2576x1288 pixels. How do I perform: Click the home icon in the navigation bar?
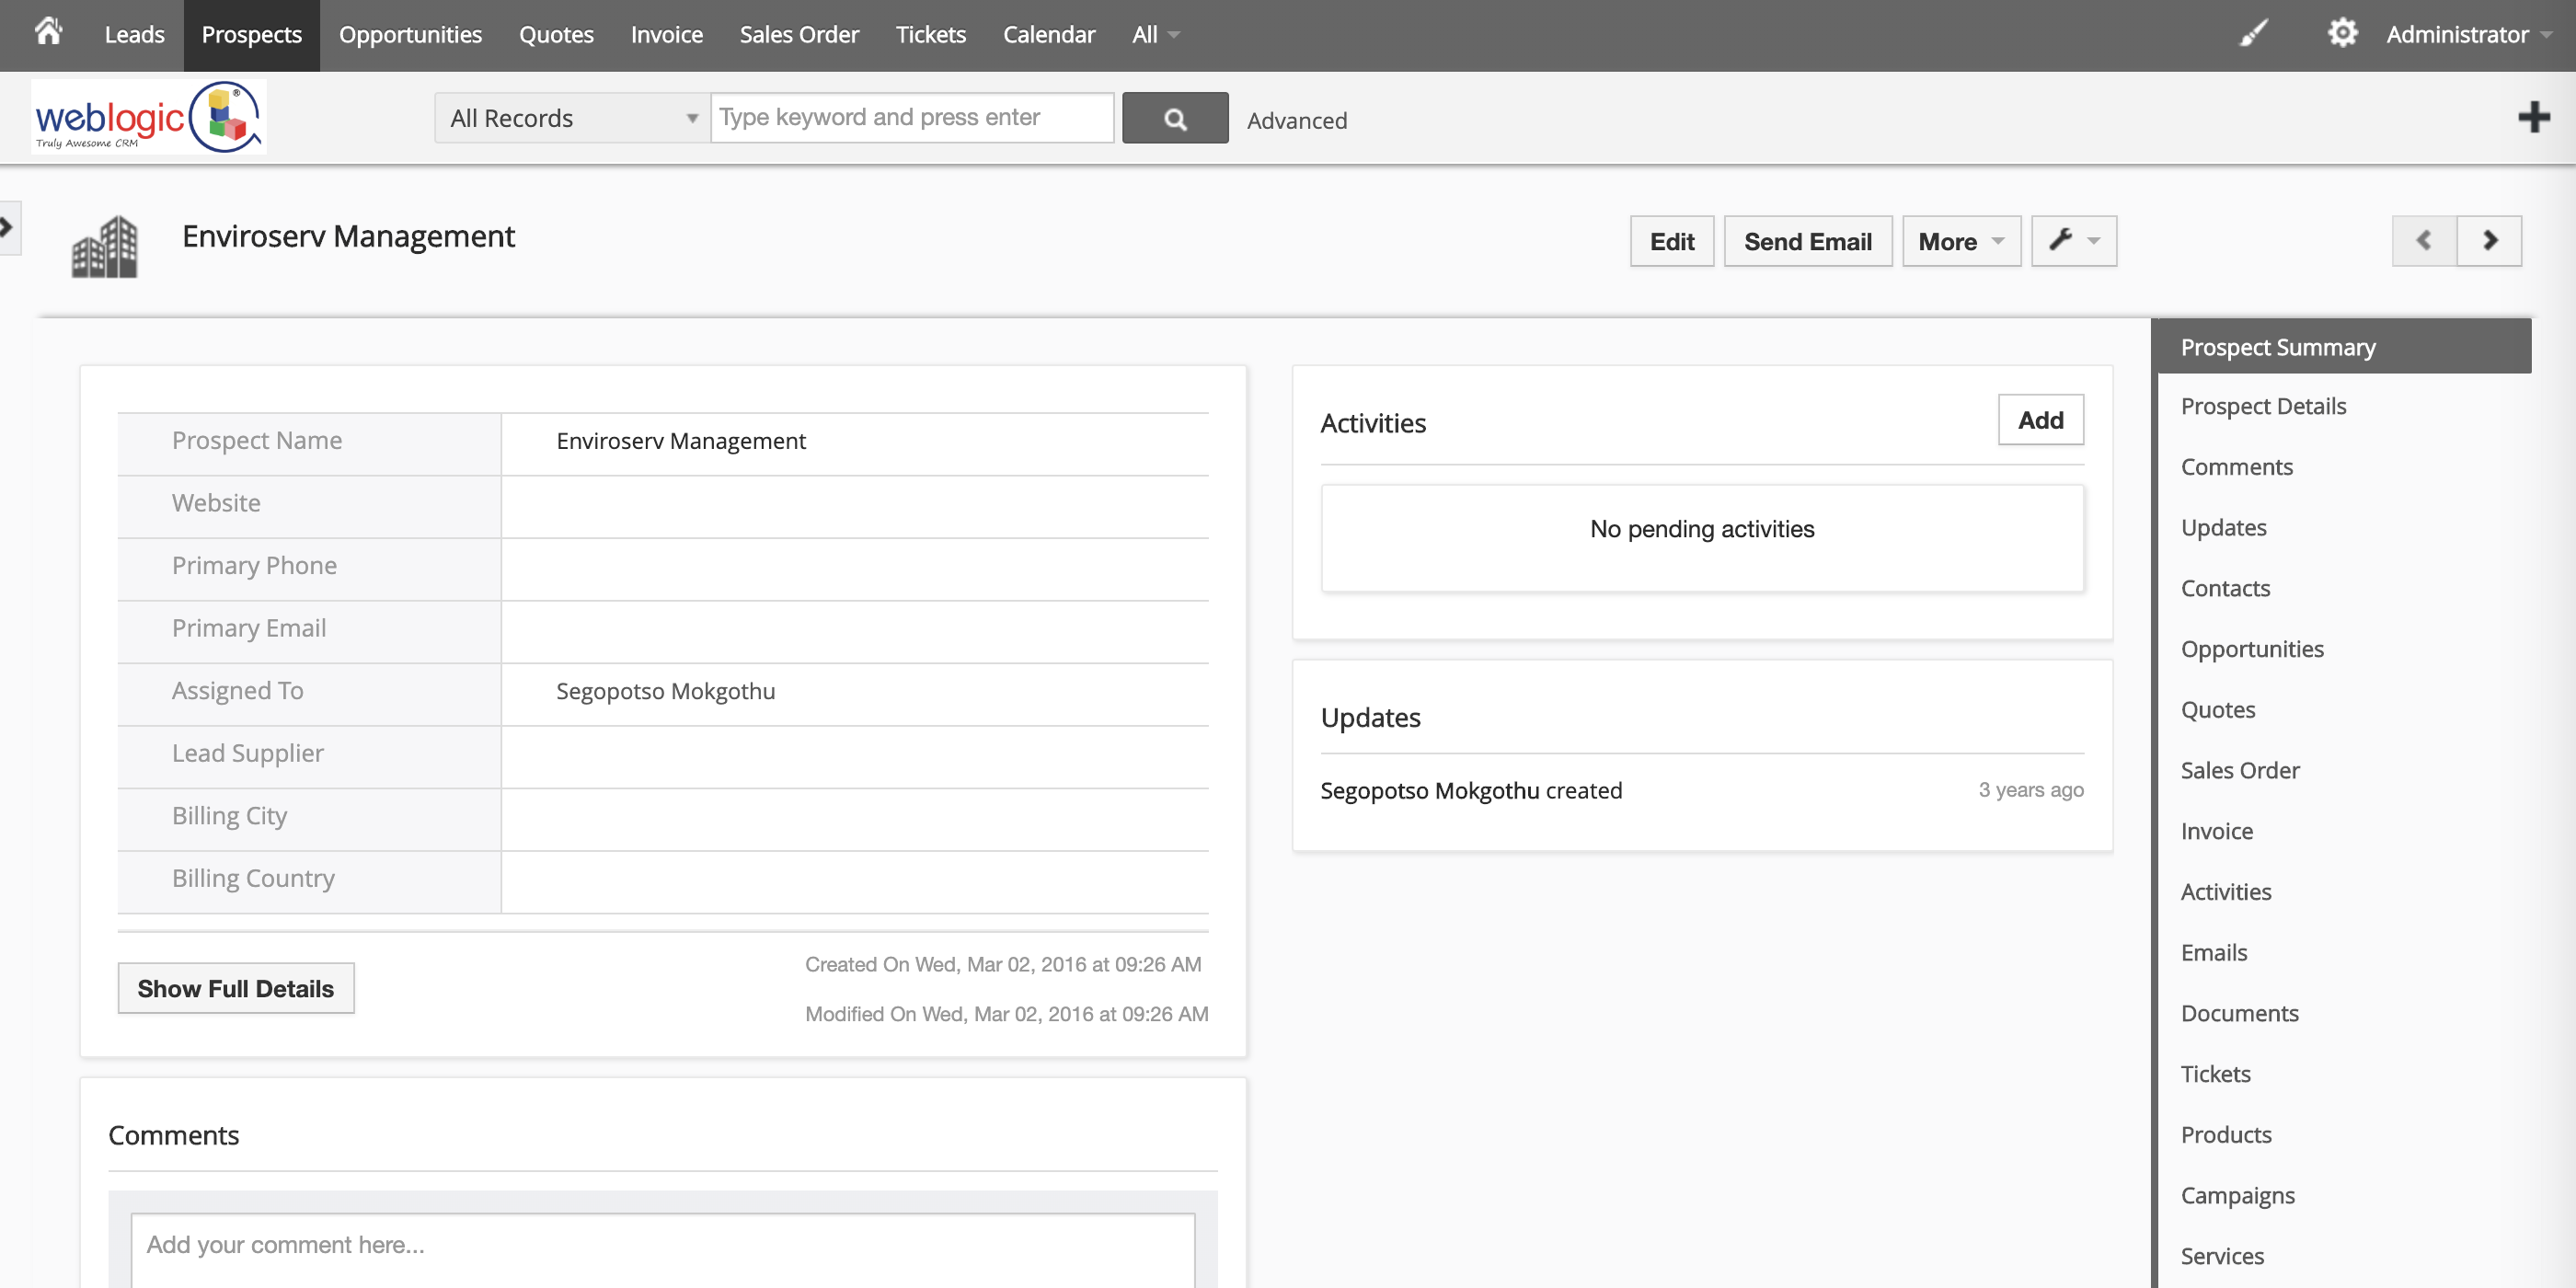47,32
